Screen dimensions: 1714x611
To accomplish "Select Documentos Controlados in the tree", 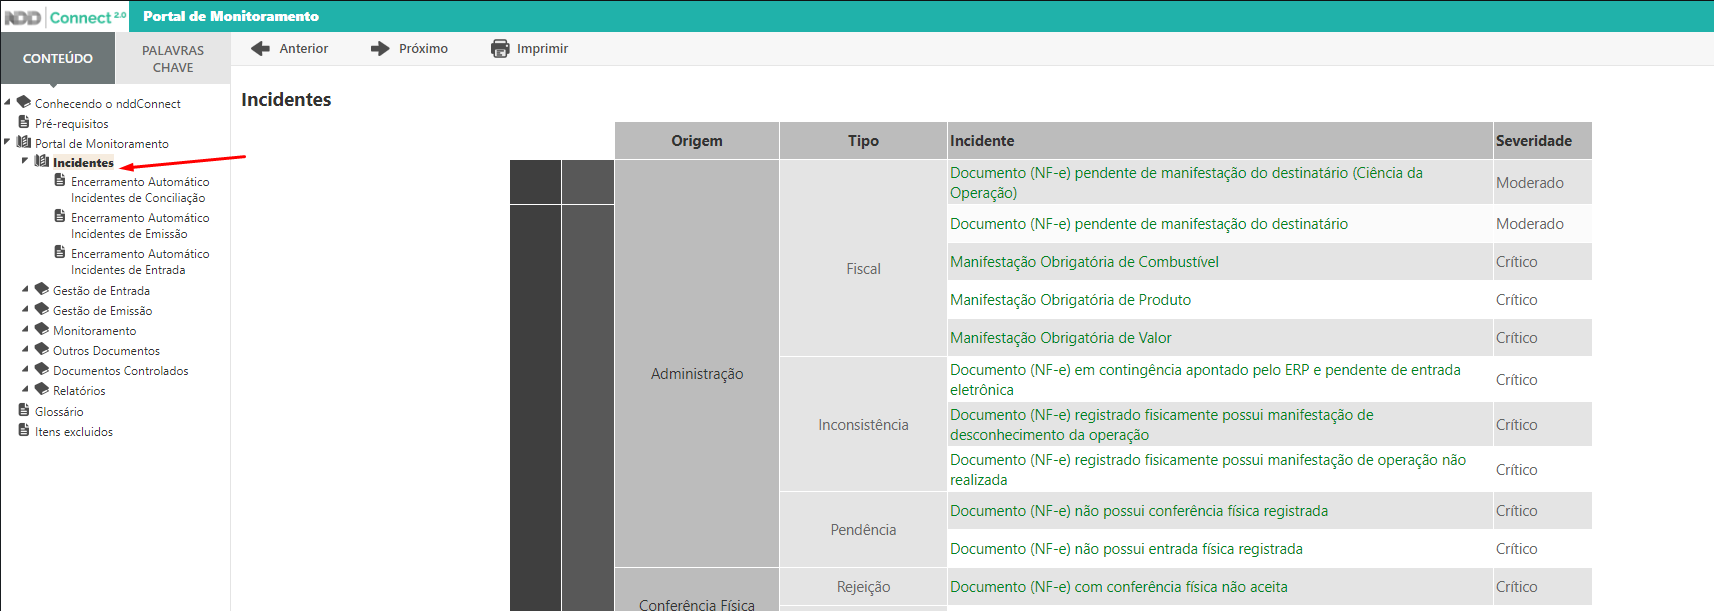I will [120, 371].
